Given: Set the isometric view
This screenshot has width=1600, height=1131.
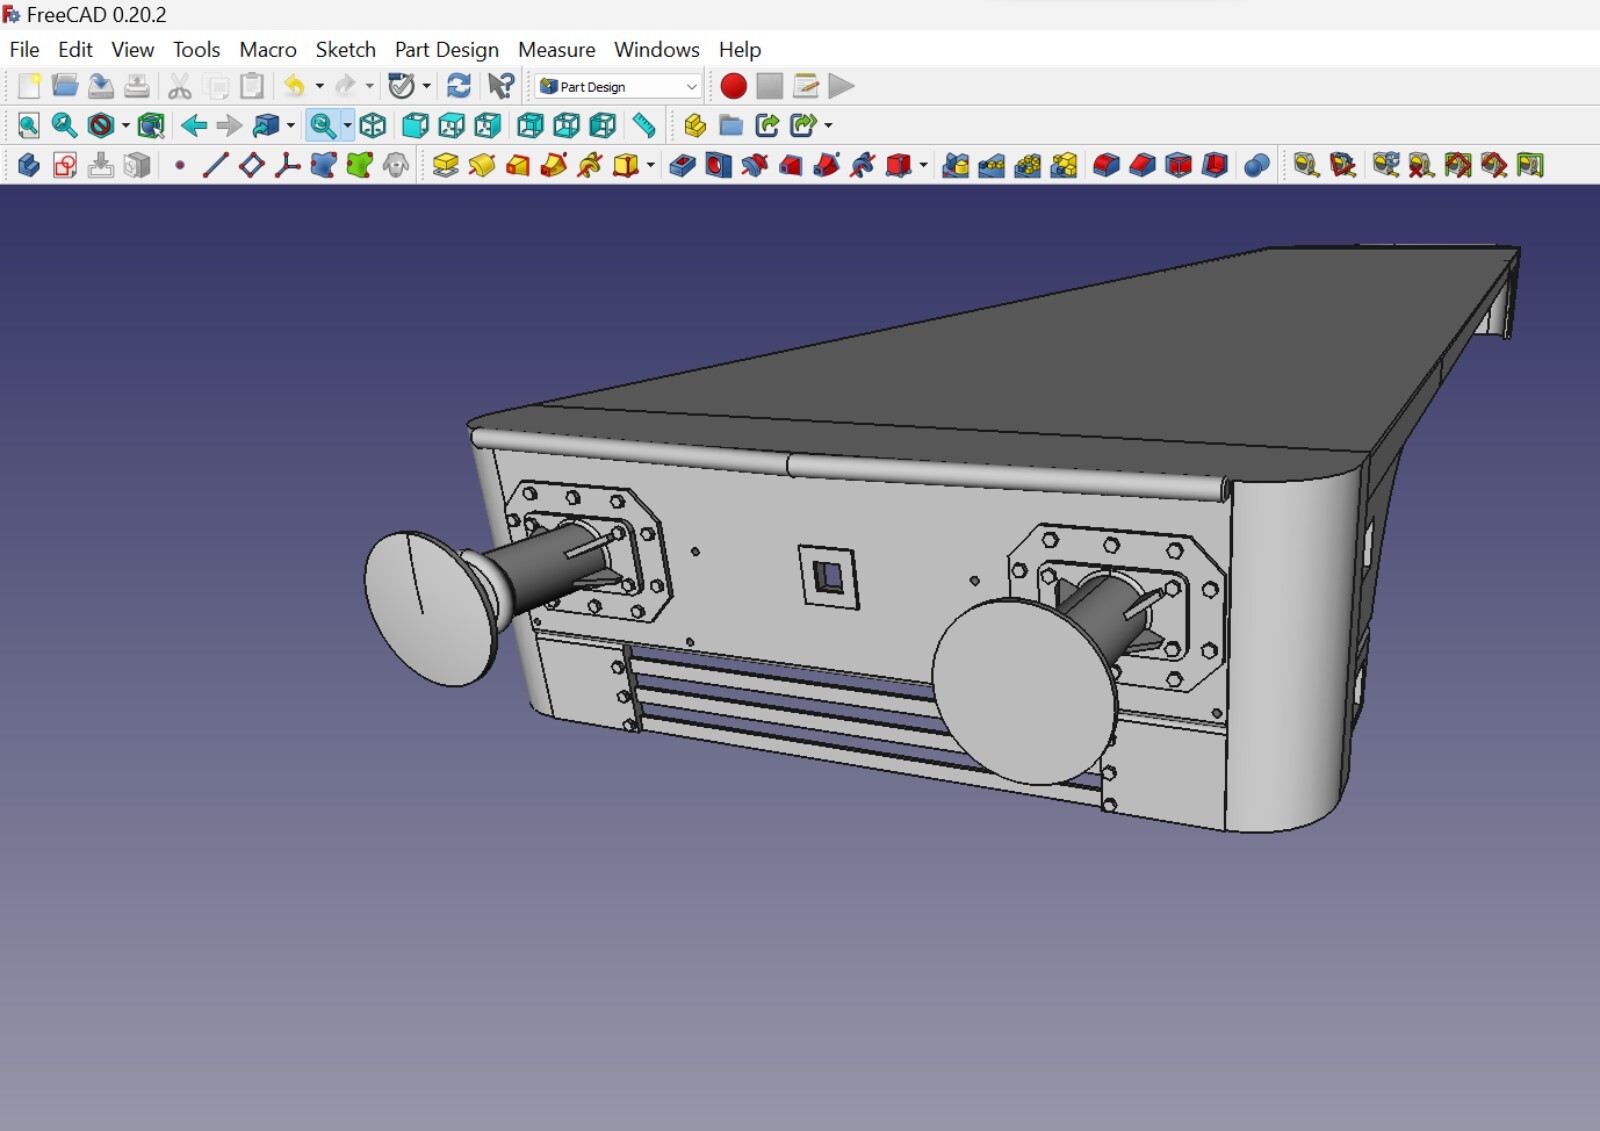Looking at the screenshot, I should point(373,125).
